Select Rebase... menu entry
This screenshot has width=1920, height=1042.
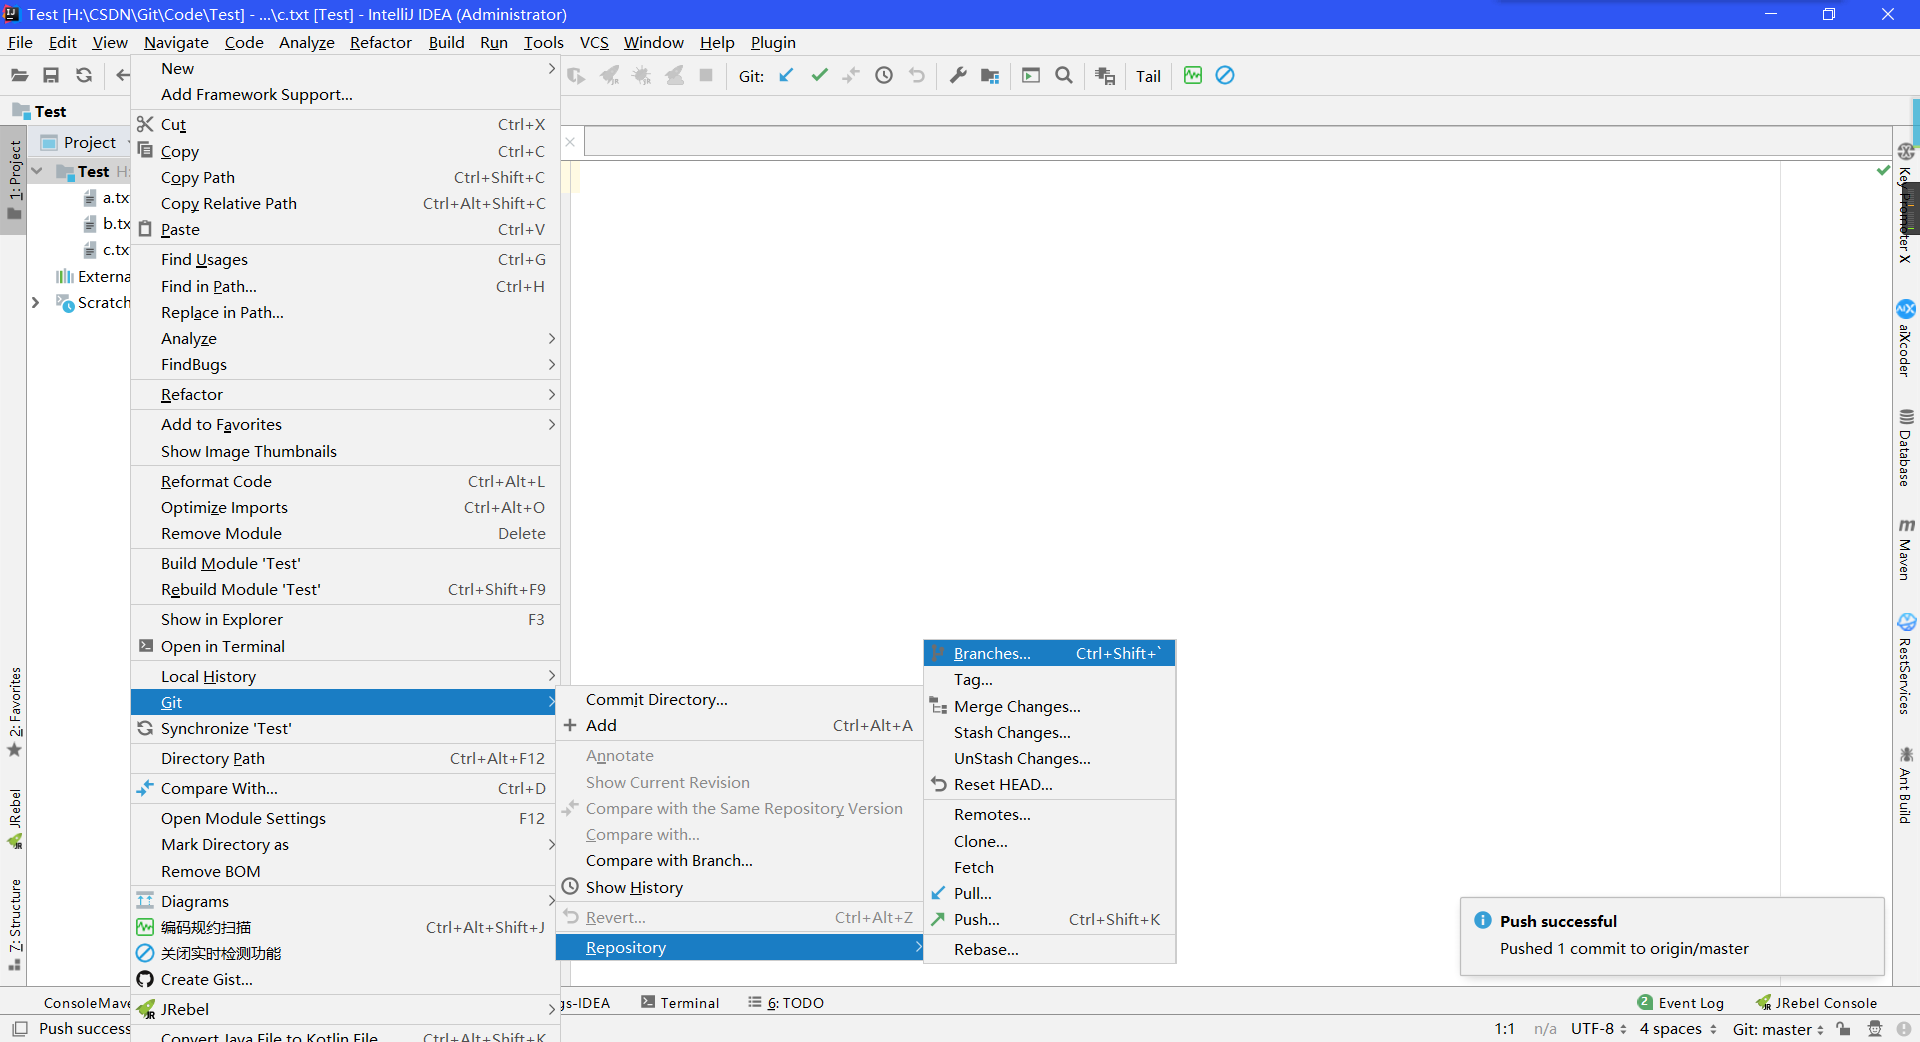(1049, 949)
